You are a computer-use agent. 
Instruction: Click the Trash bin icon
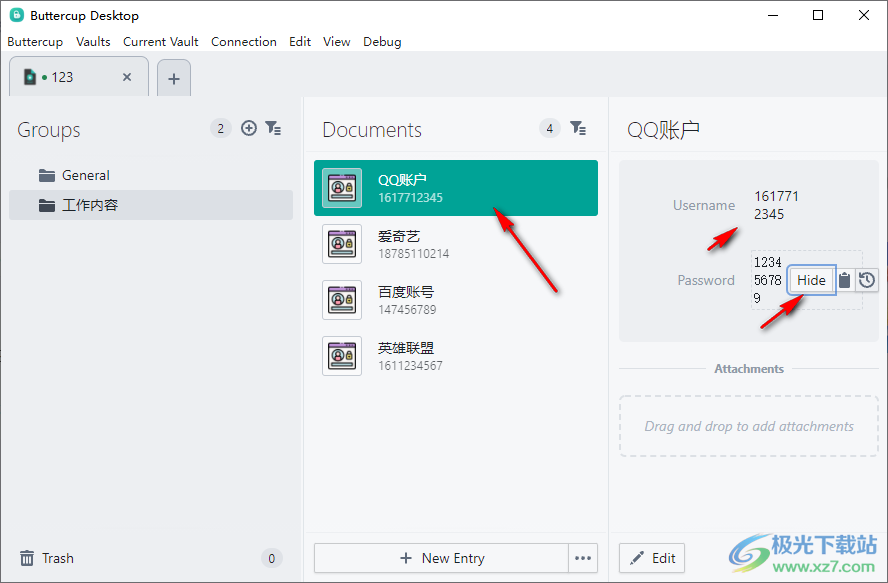[x=27, y=558]
